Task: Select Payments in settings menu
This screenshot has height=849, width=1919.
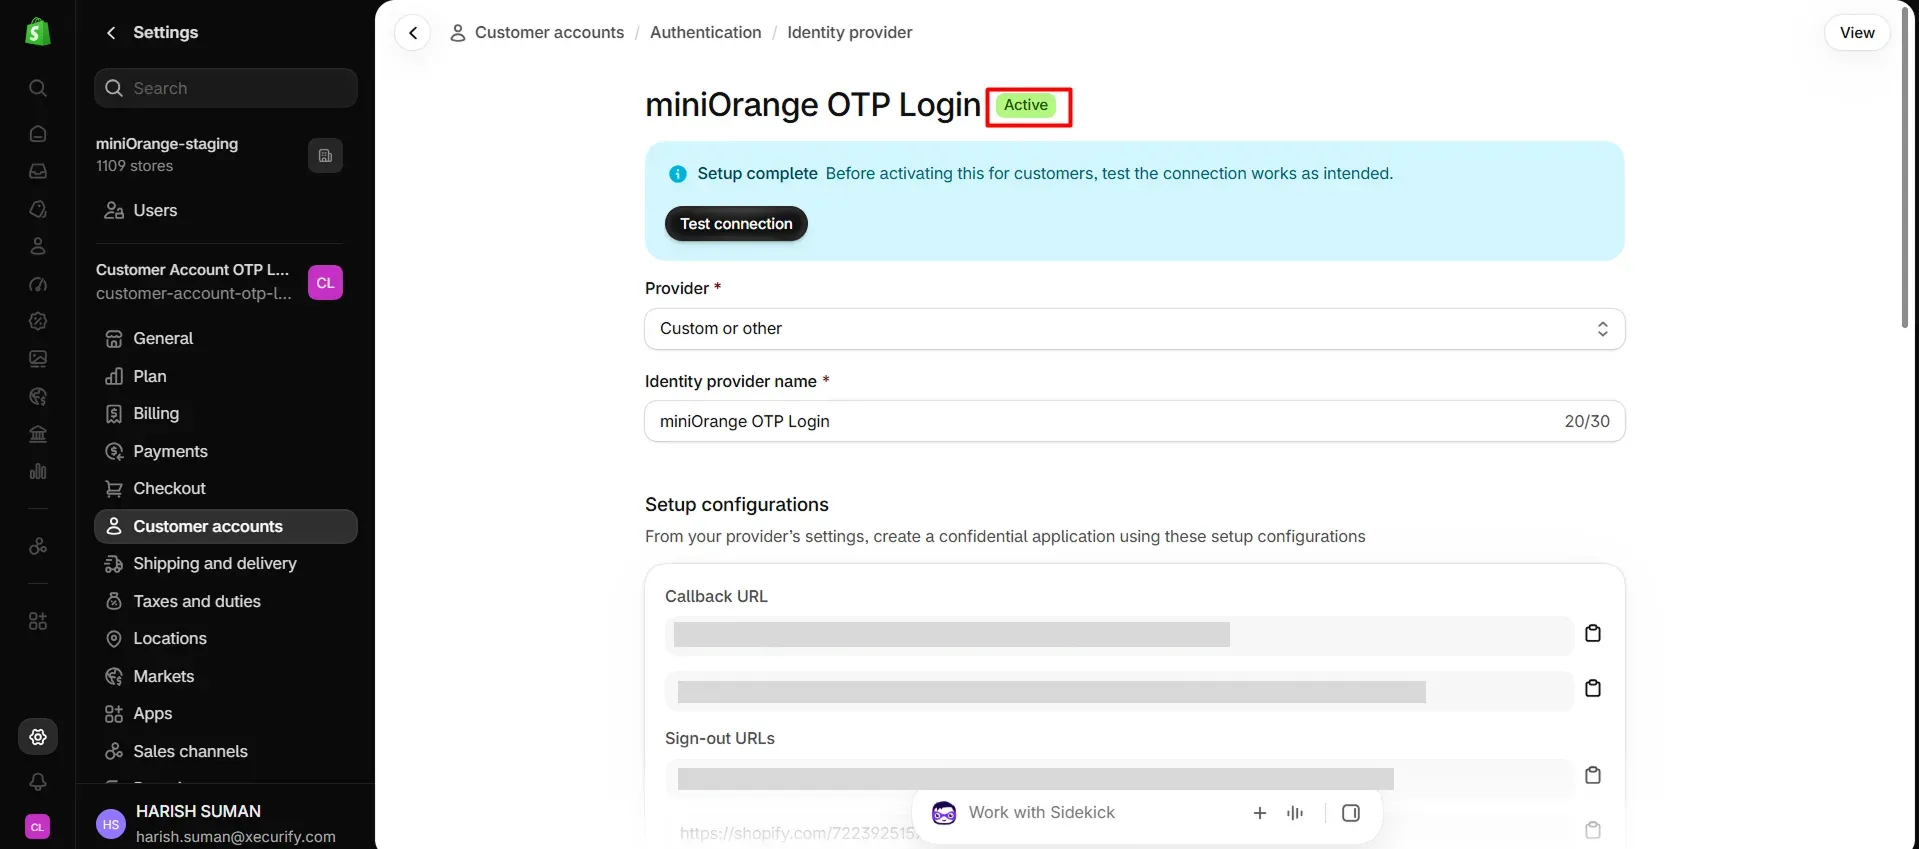Action: click(x=226, y=452)
